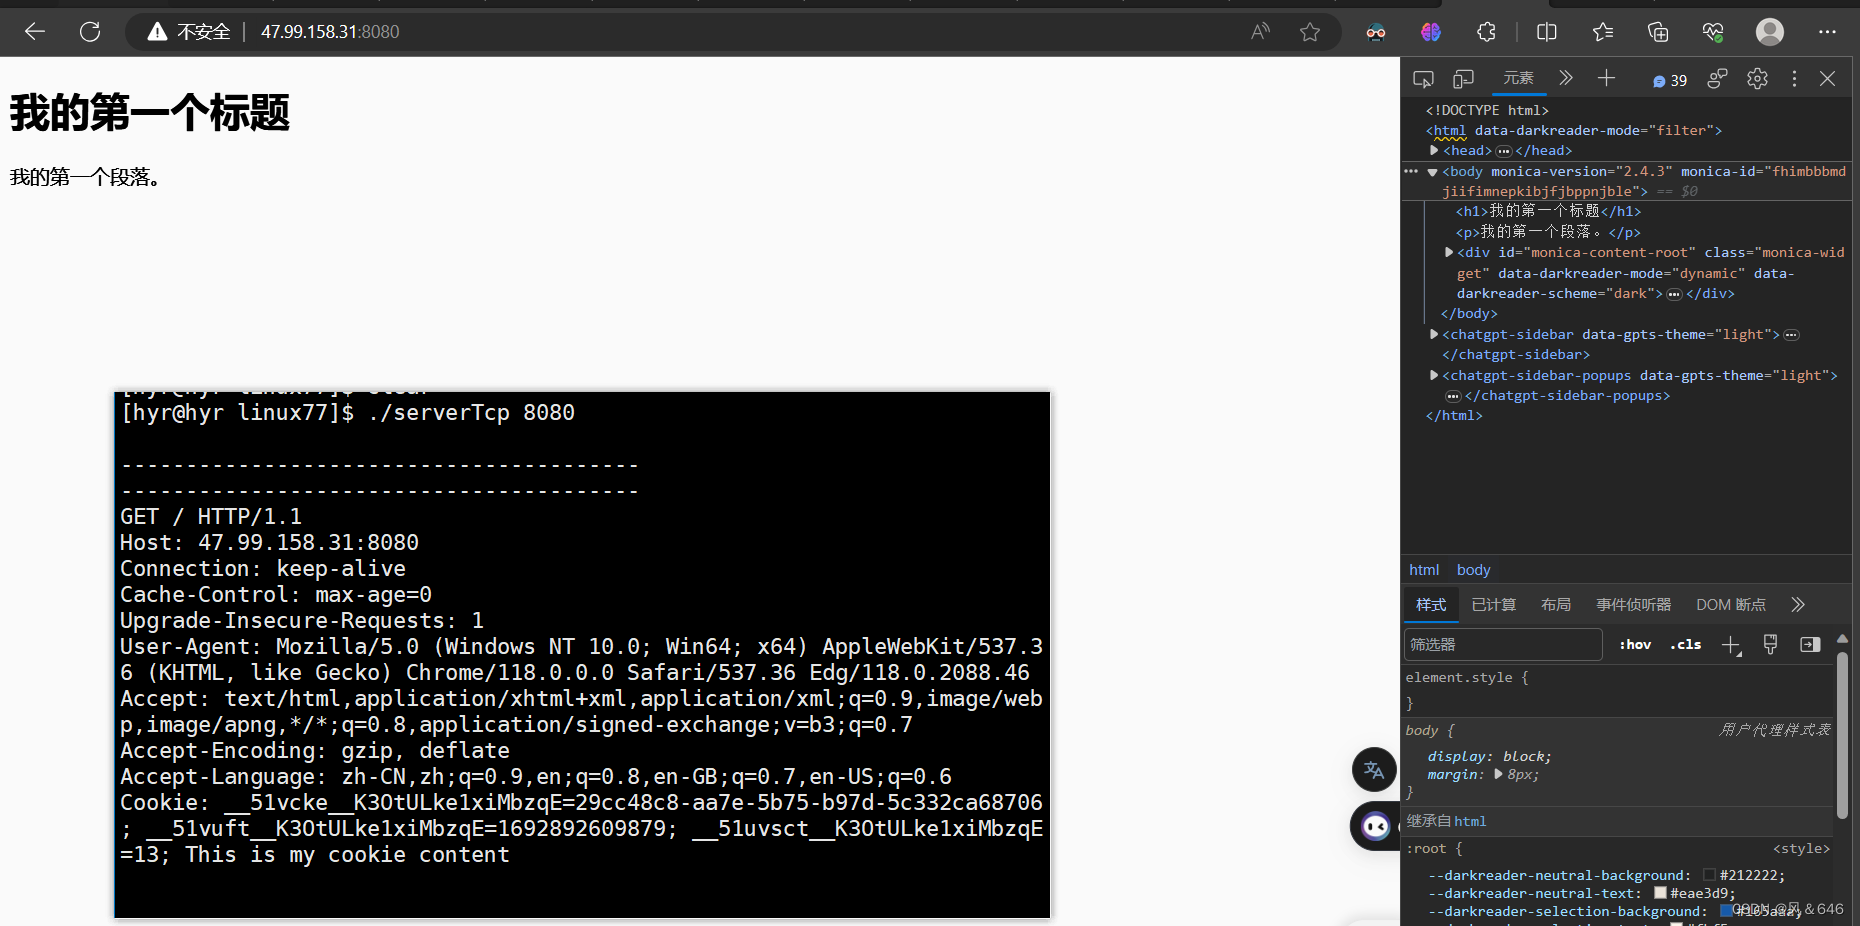This screenshot has height=926, width=1860.
Task: Toggle the .cls element classes panel
Action: click(1686, 645)
